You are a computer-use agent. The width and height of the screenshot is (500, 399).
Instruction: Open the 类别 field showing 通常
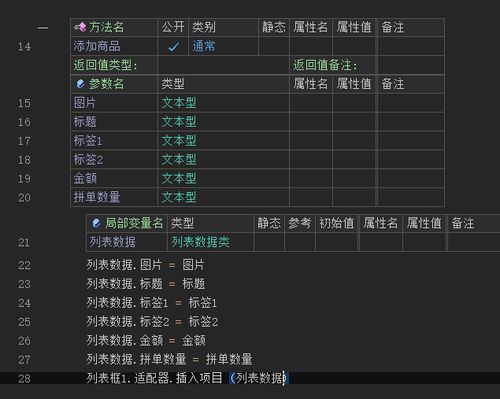pyautogui.click(x=223, y=46)
